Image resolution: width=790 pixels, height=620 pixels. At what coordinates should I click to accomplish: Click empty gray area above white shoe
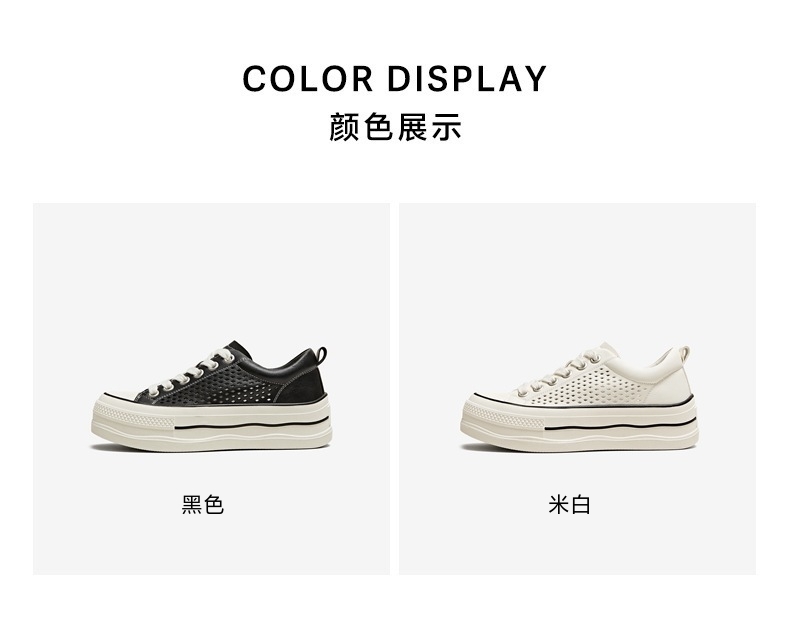[577, 267]
